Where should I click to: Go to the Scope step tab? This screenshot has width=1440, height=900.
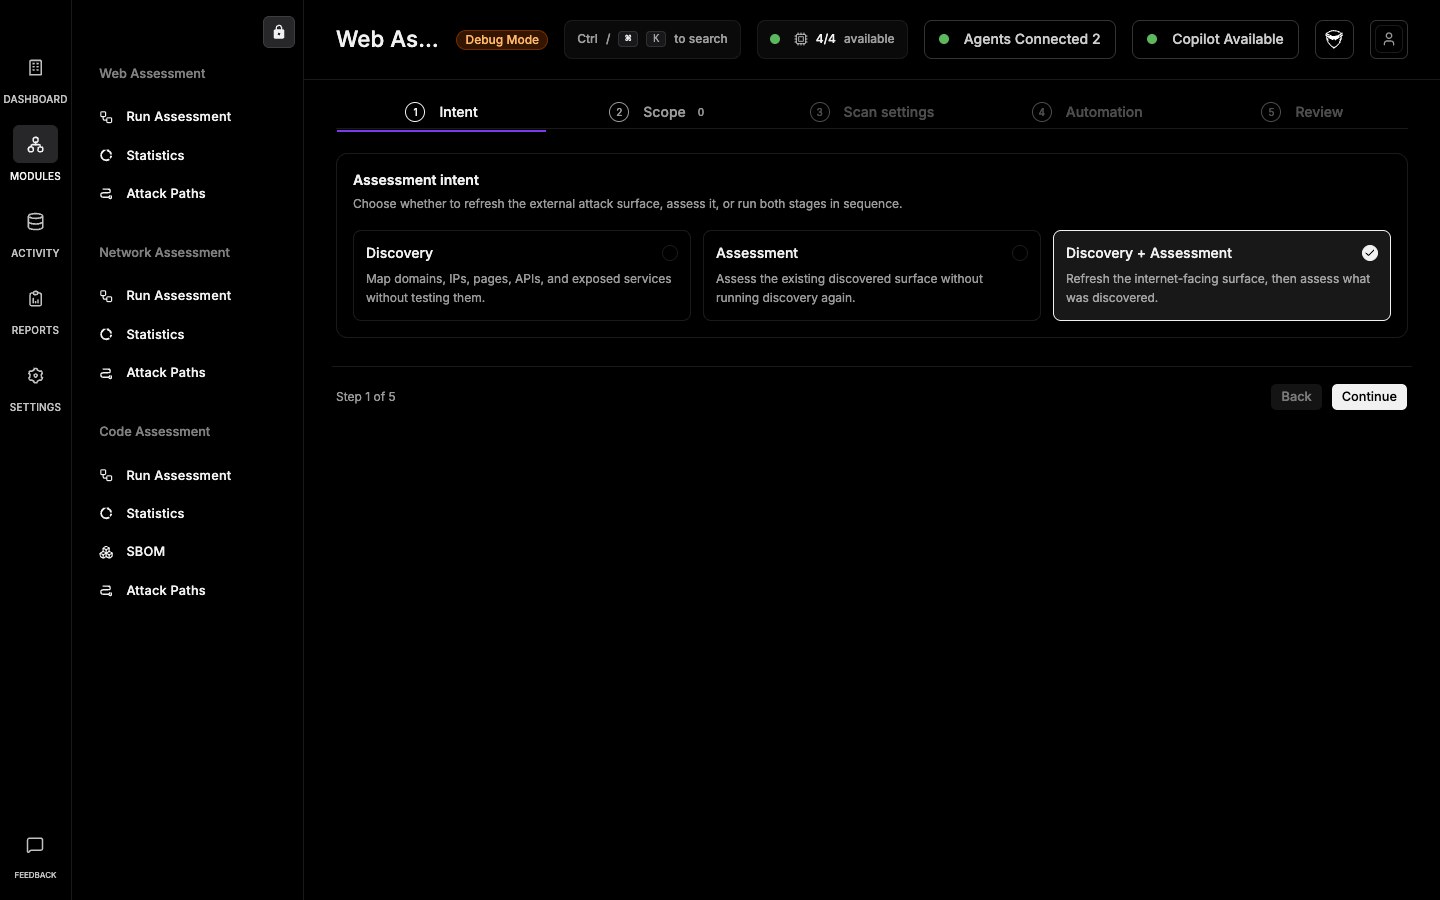pos(656,112)
